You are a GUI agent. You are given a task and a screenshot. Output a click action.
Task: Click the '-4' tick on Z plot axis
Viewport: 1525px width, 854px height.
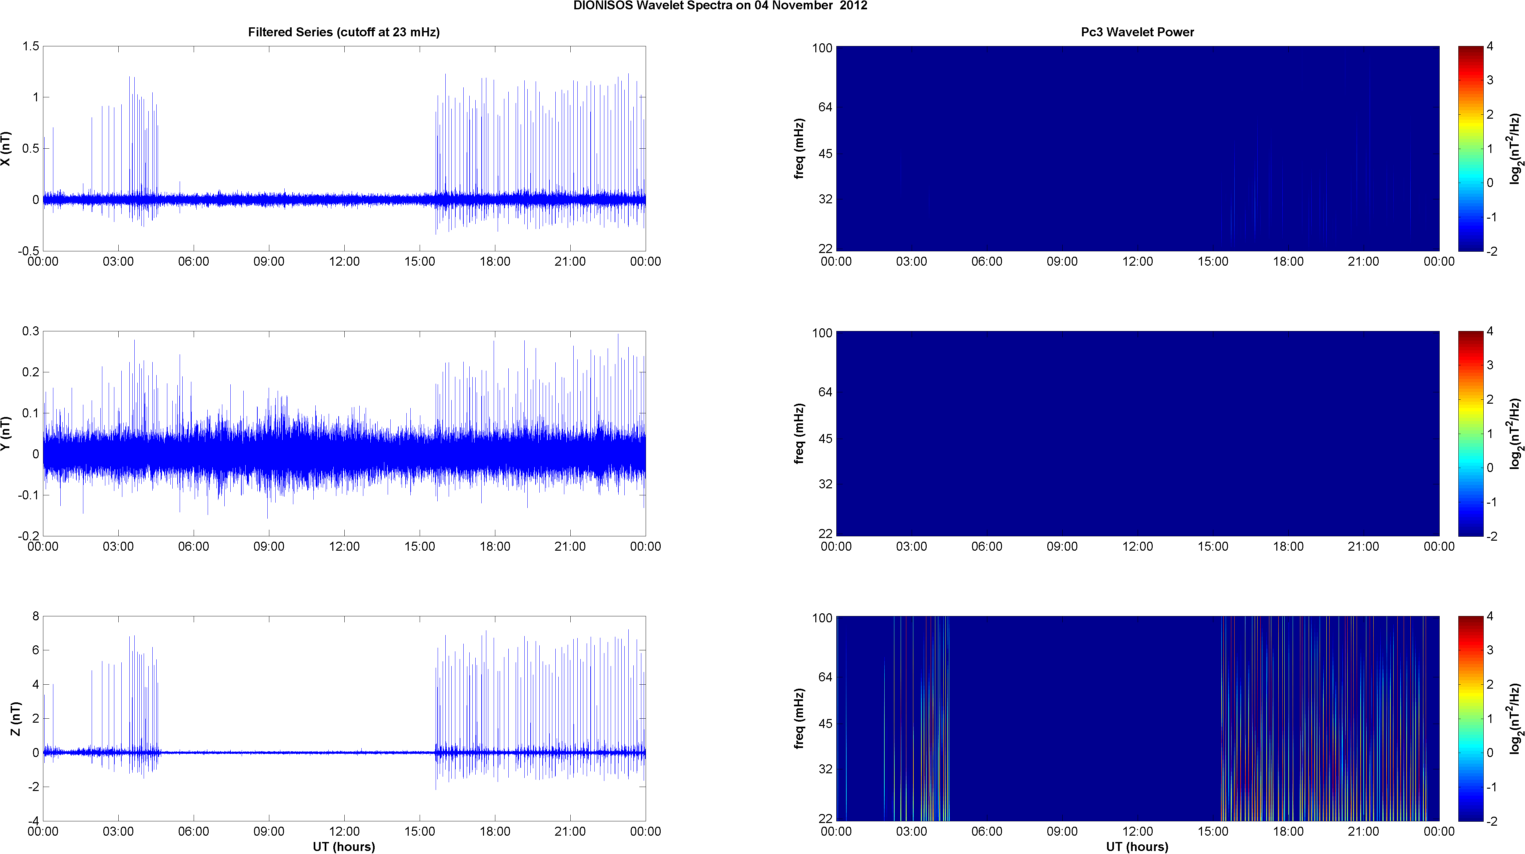pos(33,821)
